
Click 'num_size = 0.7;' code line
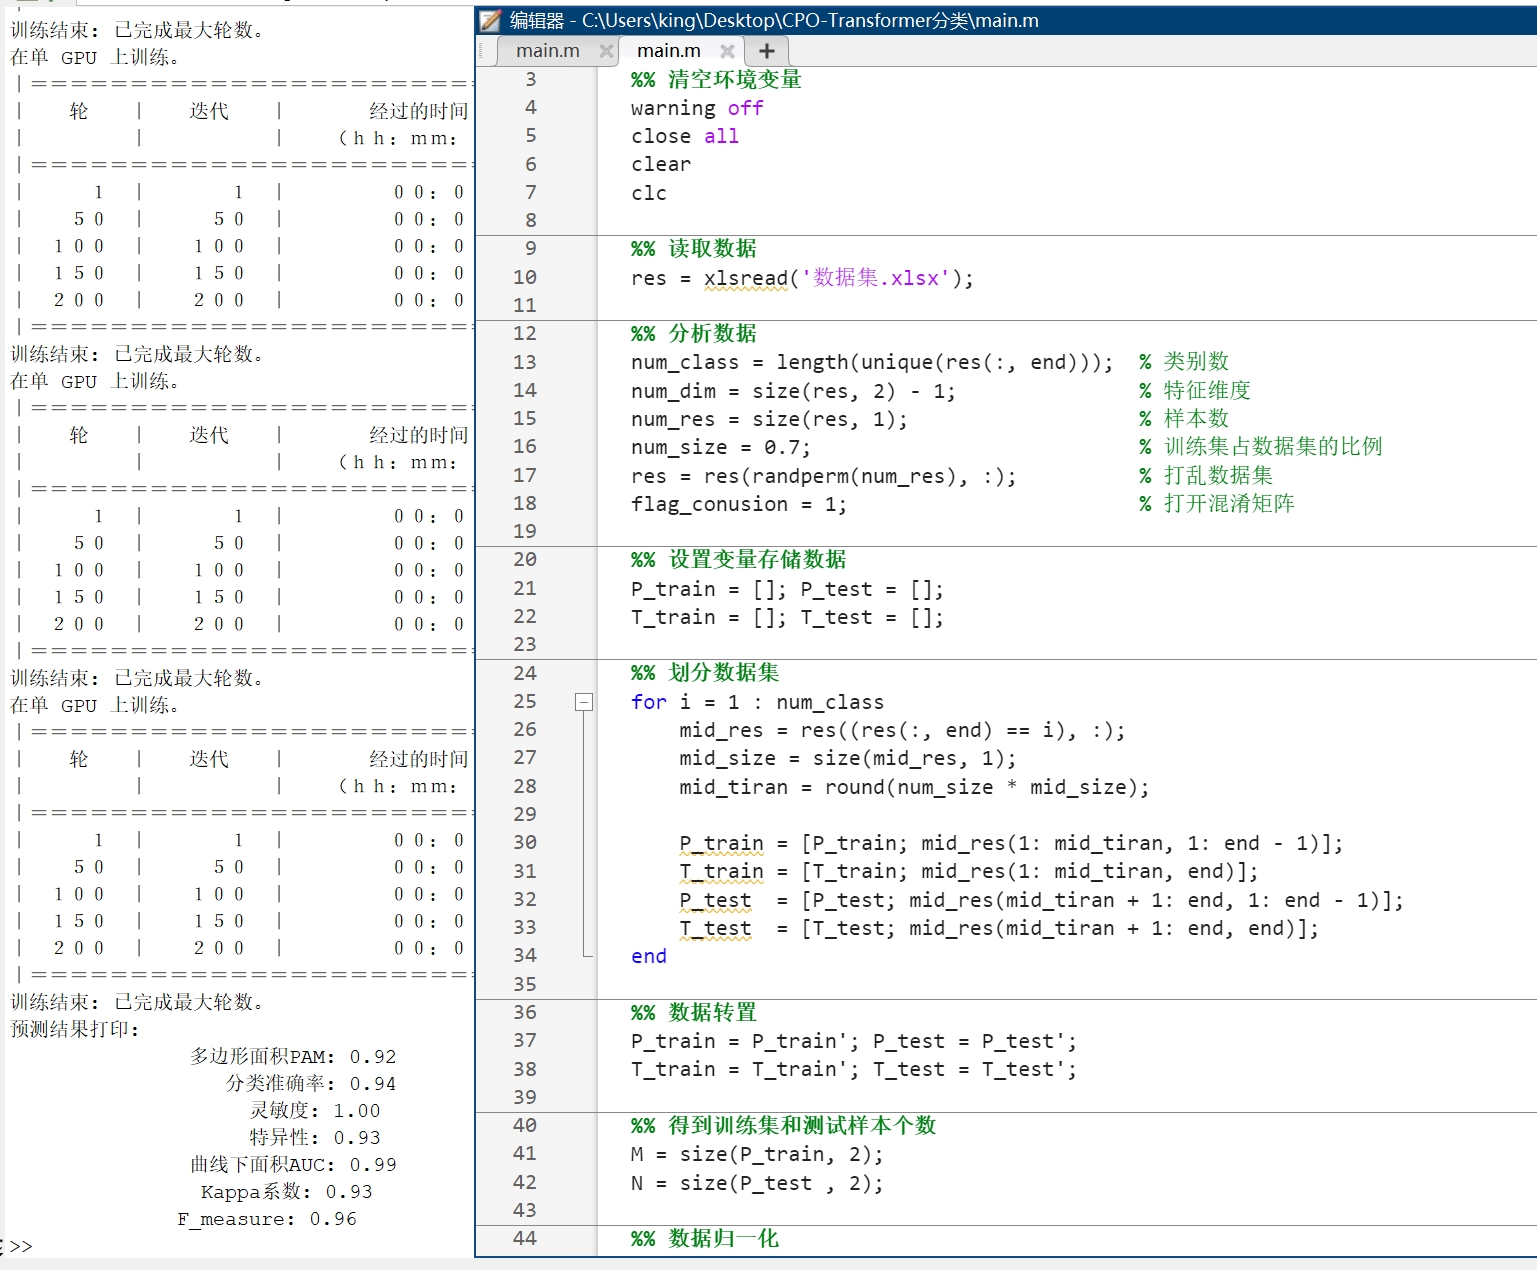click(721, 447)
